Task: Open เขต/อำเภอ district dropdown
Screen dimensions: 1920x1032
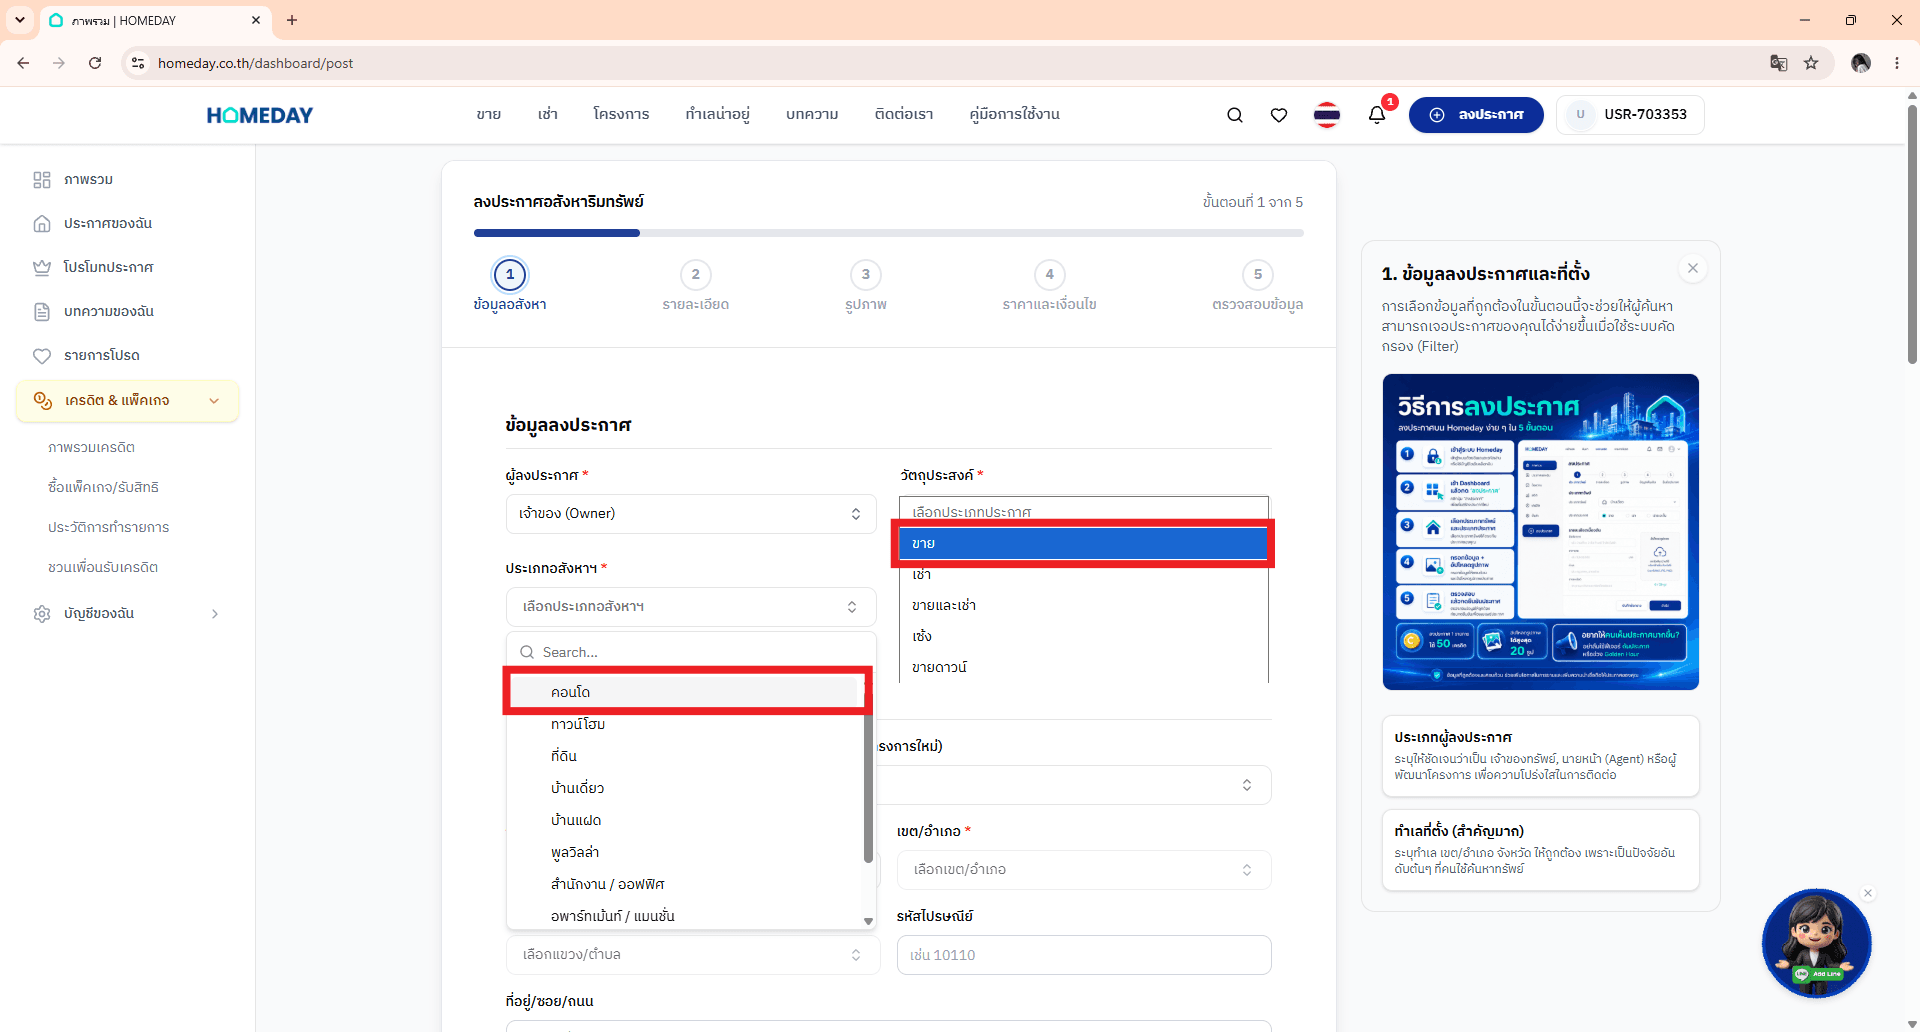Action: pyautogui.click(x=1084, y=870)
